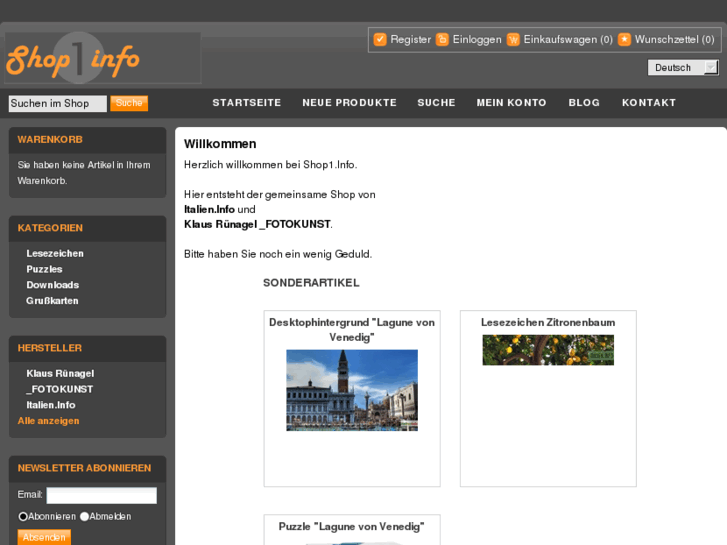Screen dimensions: 727x545
Task: Click the Hersteller panel heading
Action: click(x=50, y=348)
